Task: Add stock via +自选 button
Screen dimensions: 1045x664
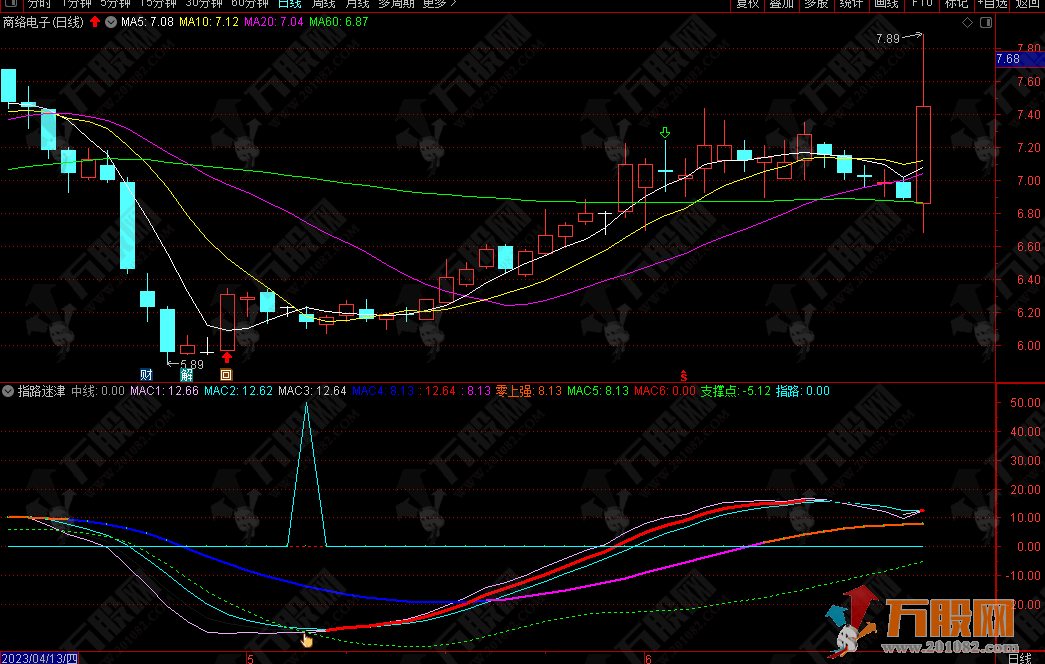Action: click(992, 3)
